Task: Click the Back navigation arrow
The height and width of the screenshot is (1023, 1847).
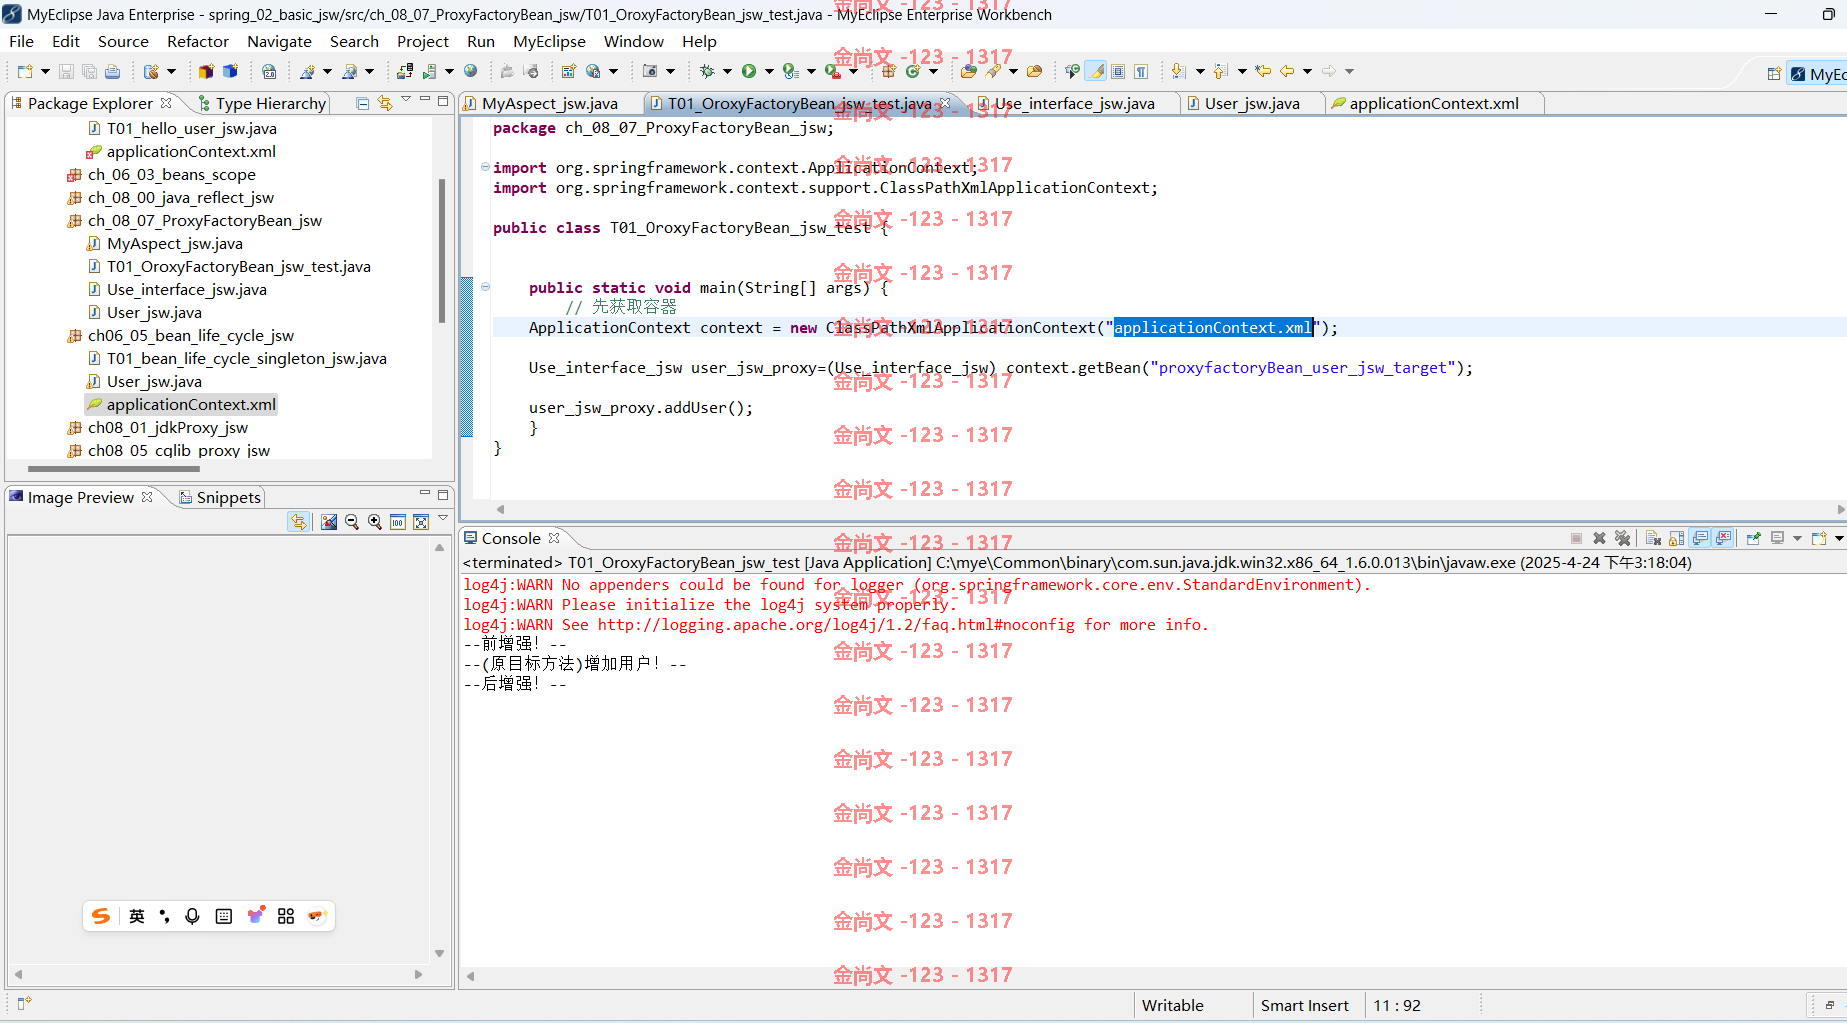Action: 1287,71
